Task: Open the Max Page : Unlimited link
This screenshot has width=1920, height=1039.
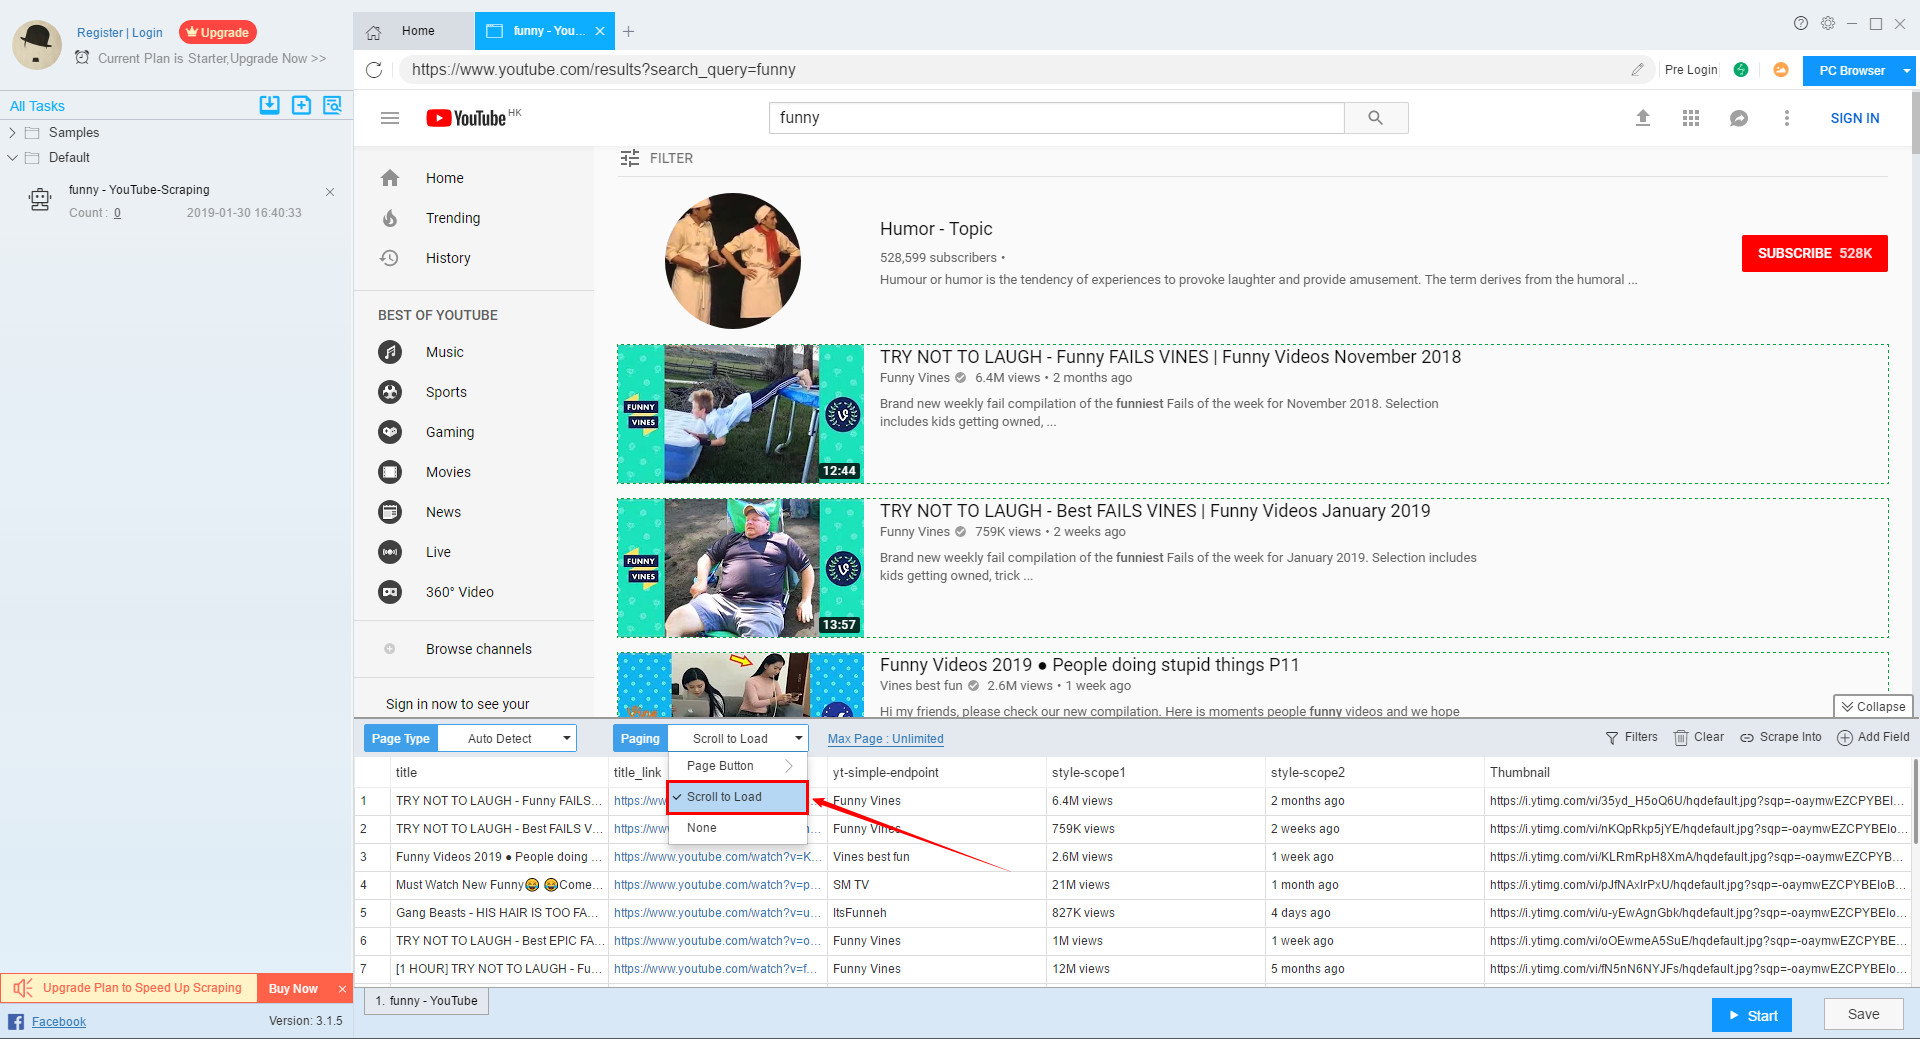Action: click(x=885, y=739)
